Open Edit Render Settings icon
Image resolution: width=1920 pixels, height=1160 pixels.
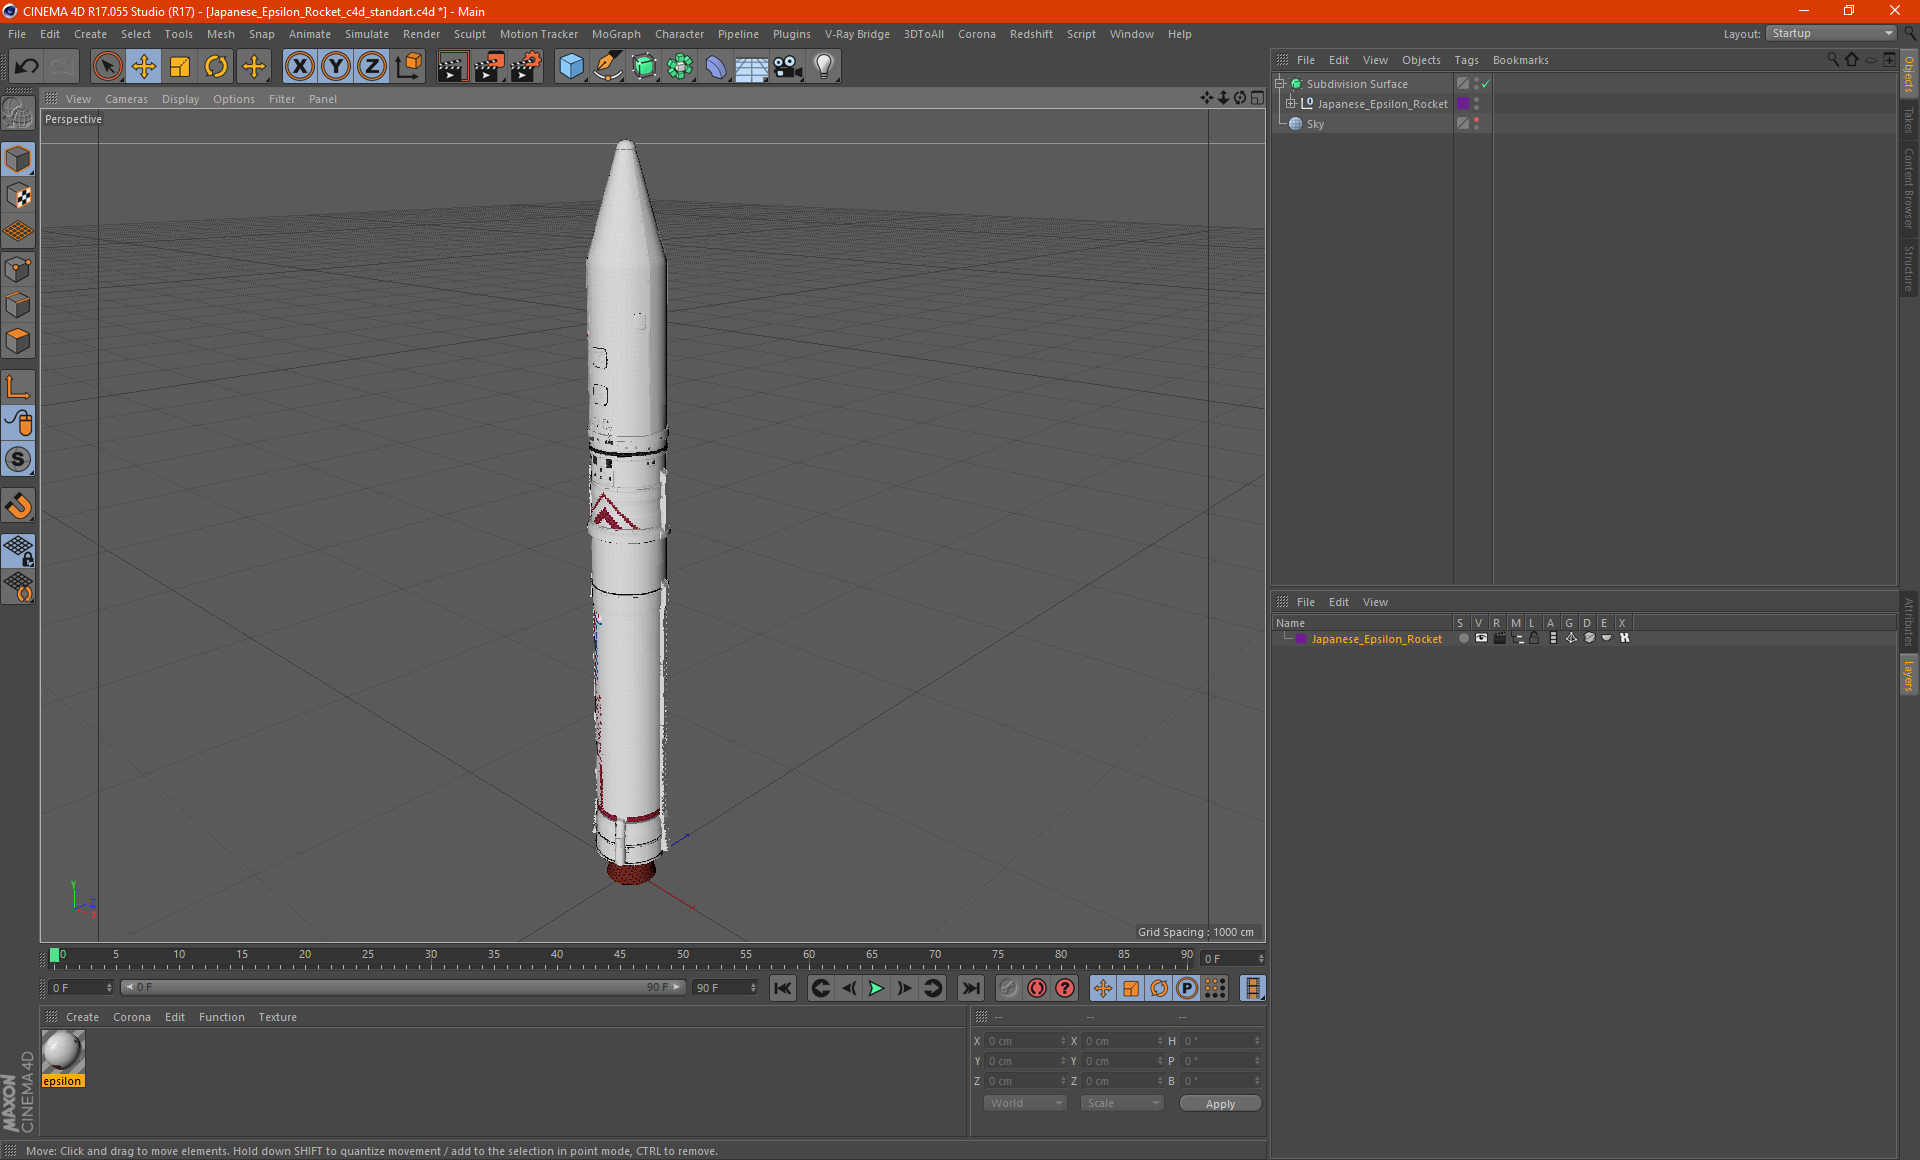526,67
